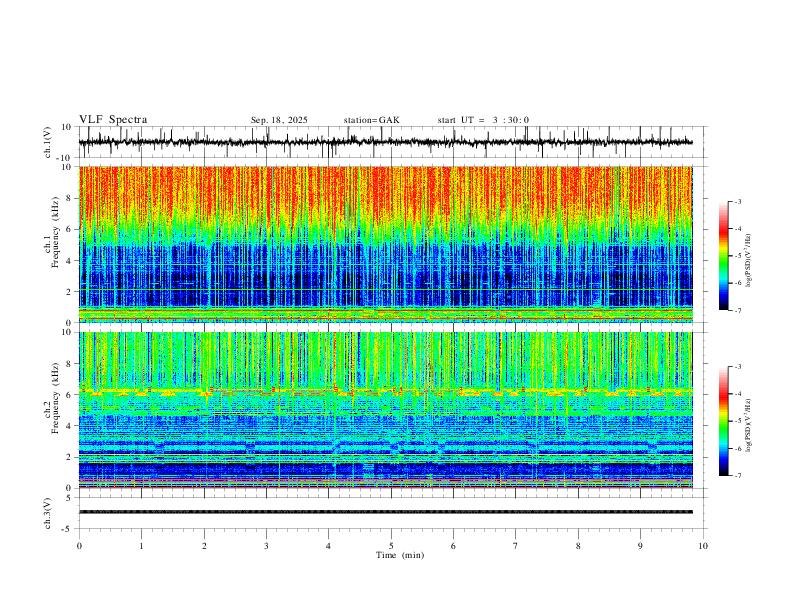Click the "-5" tick on ch.1 colorbar
792x612 pixels.
click(737, 256)
